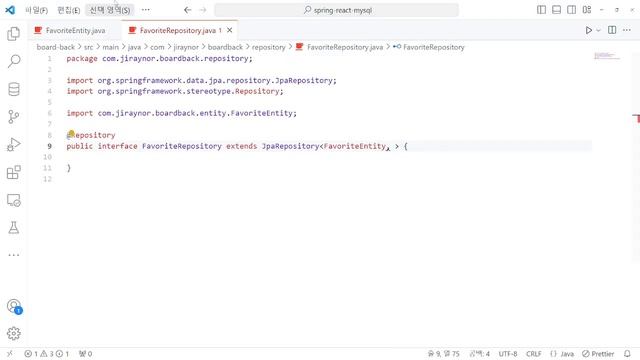Go forward in navigation history
The height and width of the screenshot is (360, 640).
pos(203,10)
